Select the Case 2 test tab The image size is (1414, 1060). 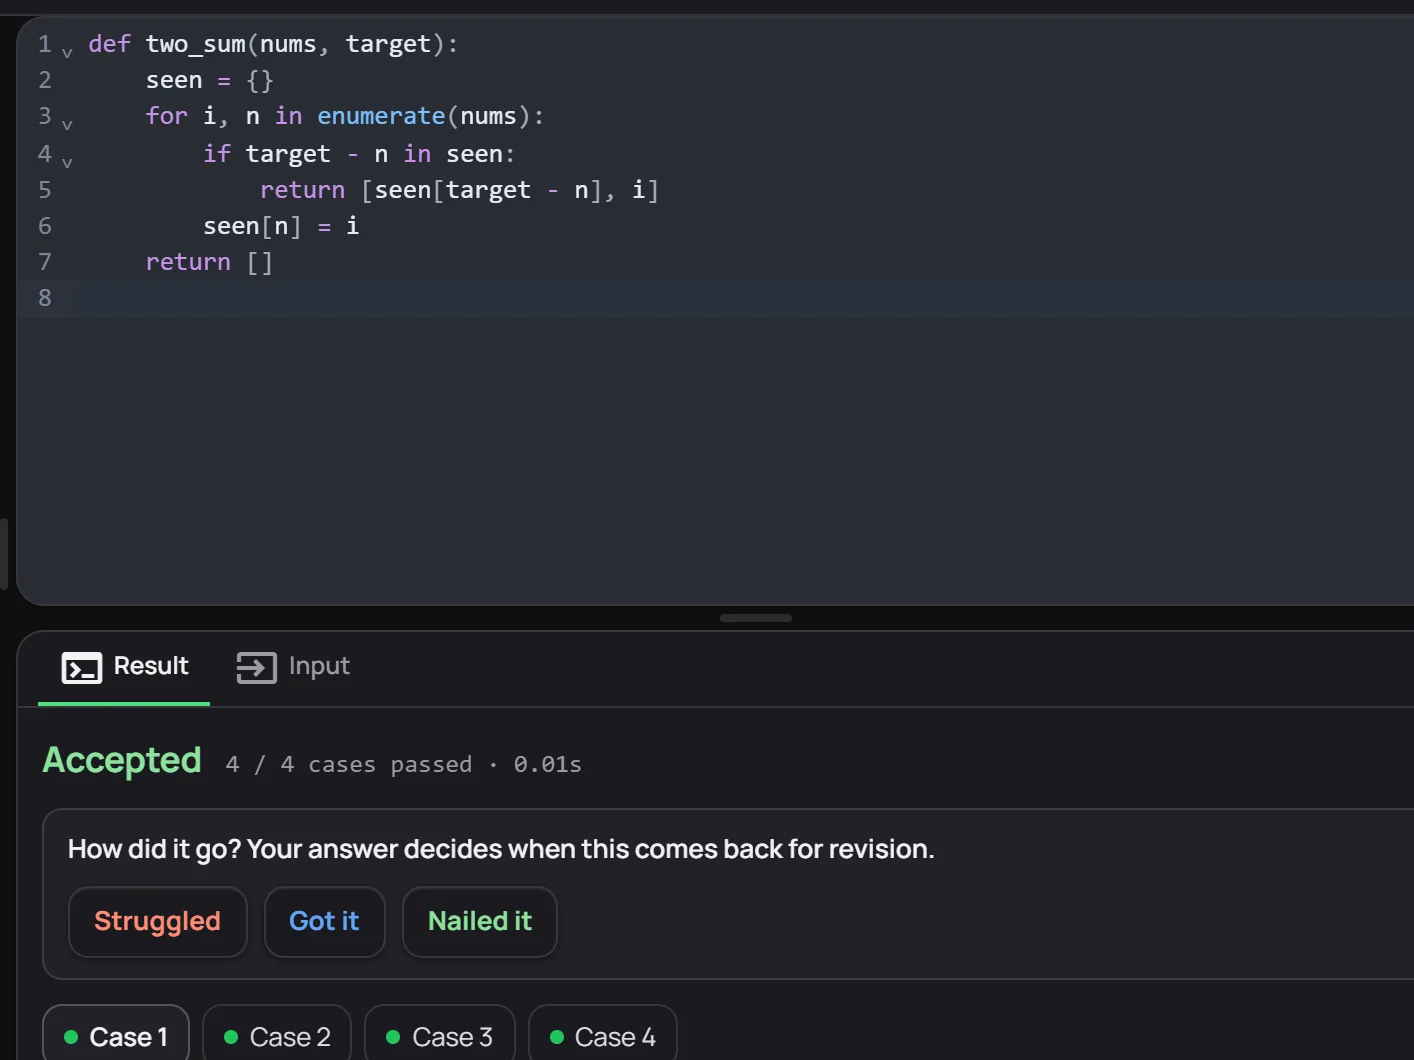point(277,1036)
